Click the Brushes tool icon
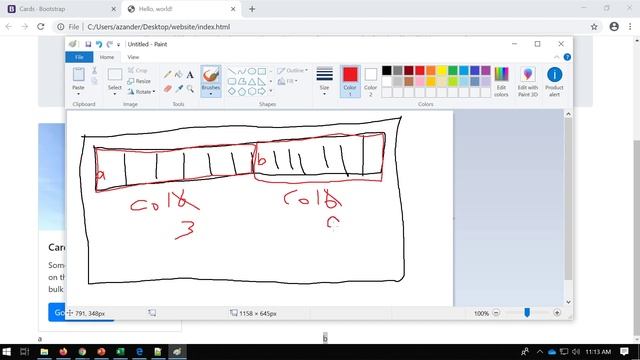 tap(211, 75)
